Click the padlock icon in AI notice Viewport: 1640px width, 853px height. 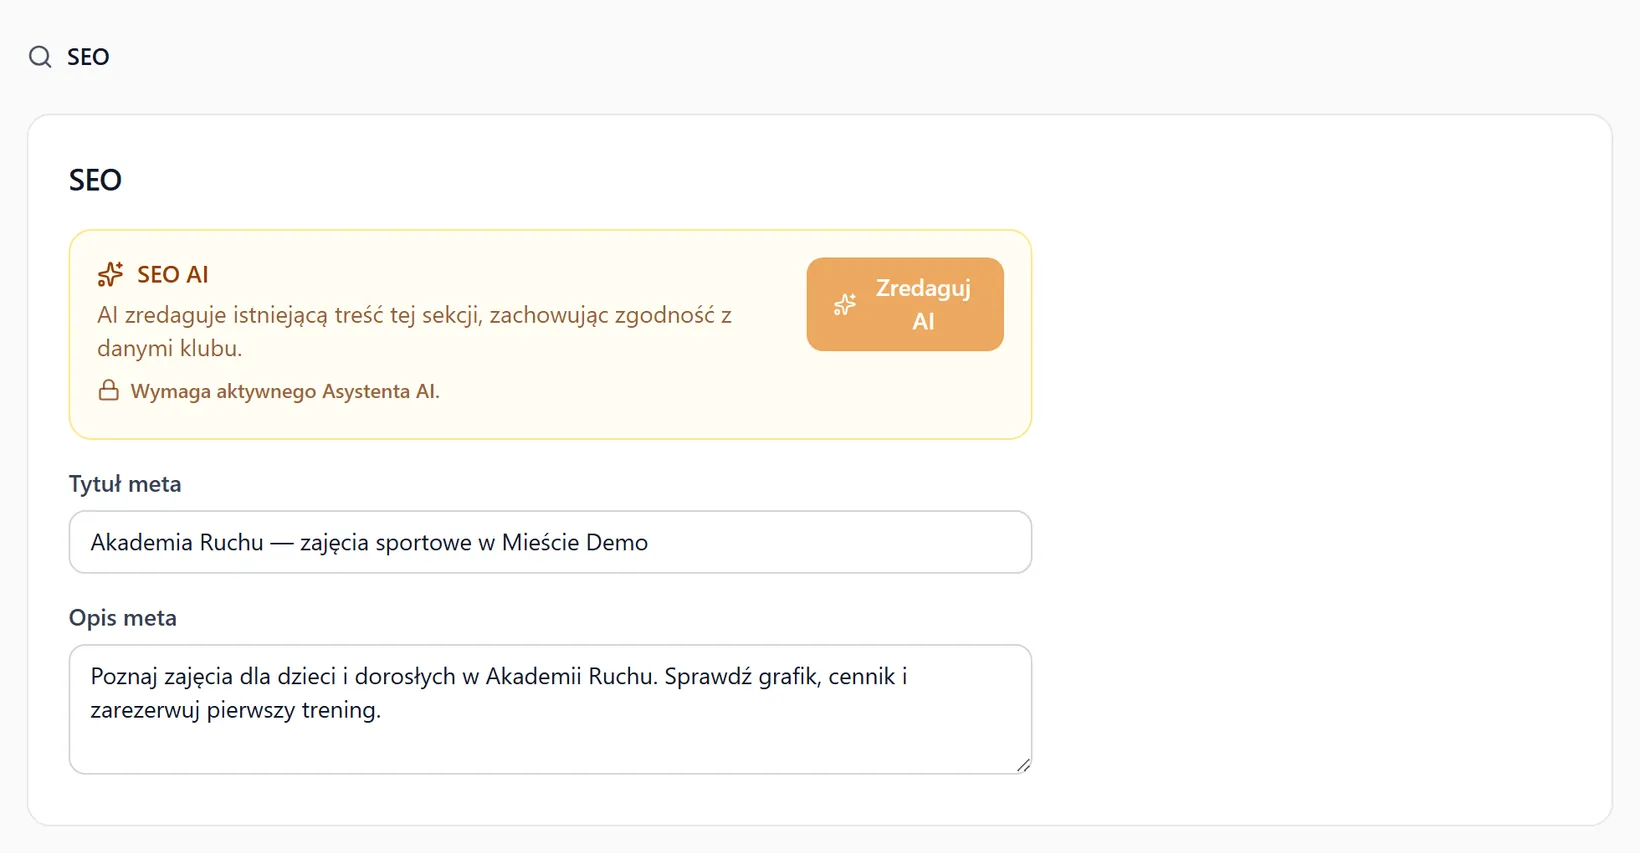(108, 390)
